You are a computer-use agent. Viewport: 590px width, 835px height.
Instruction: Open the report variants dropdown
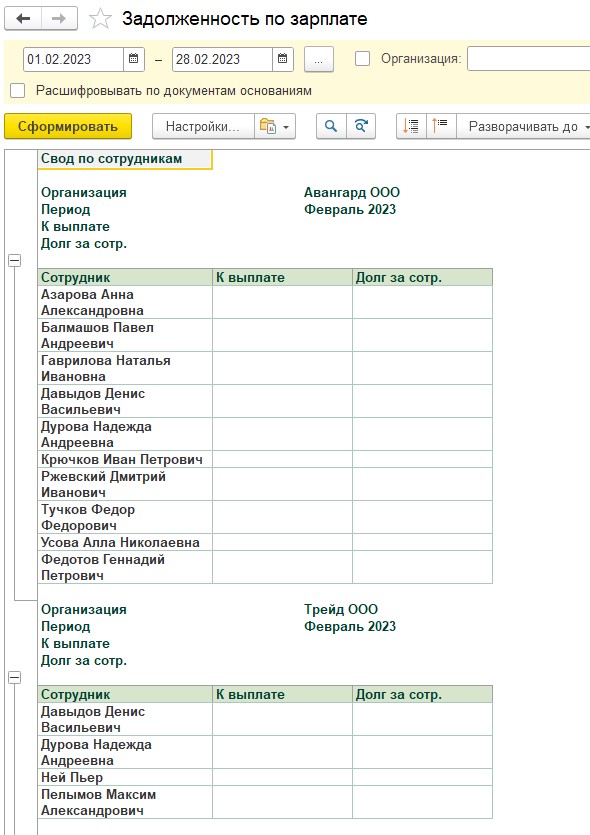pos(275,127)
